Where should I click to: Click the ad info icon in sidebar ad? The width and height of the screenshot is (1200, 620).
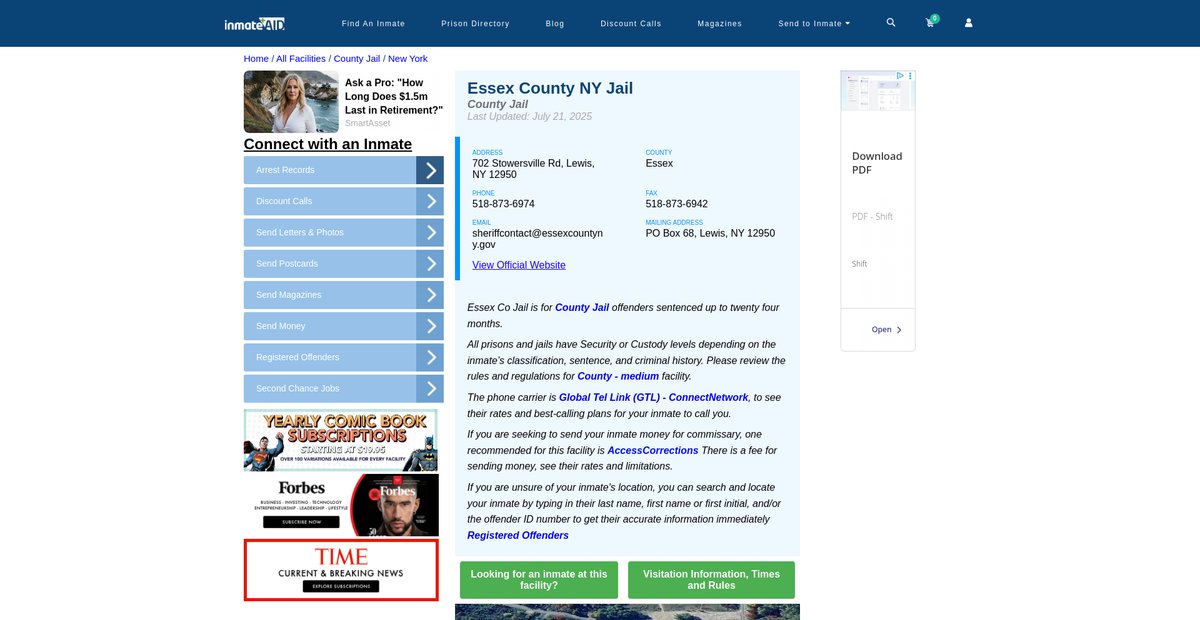(x=900, y=76)
